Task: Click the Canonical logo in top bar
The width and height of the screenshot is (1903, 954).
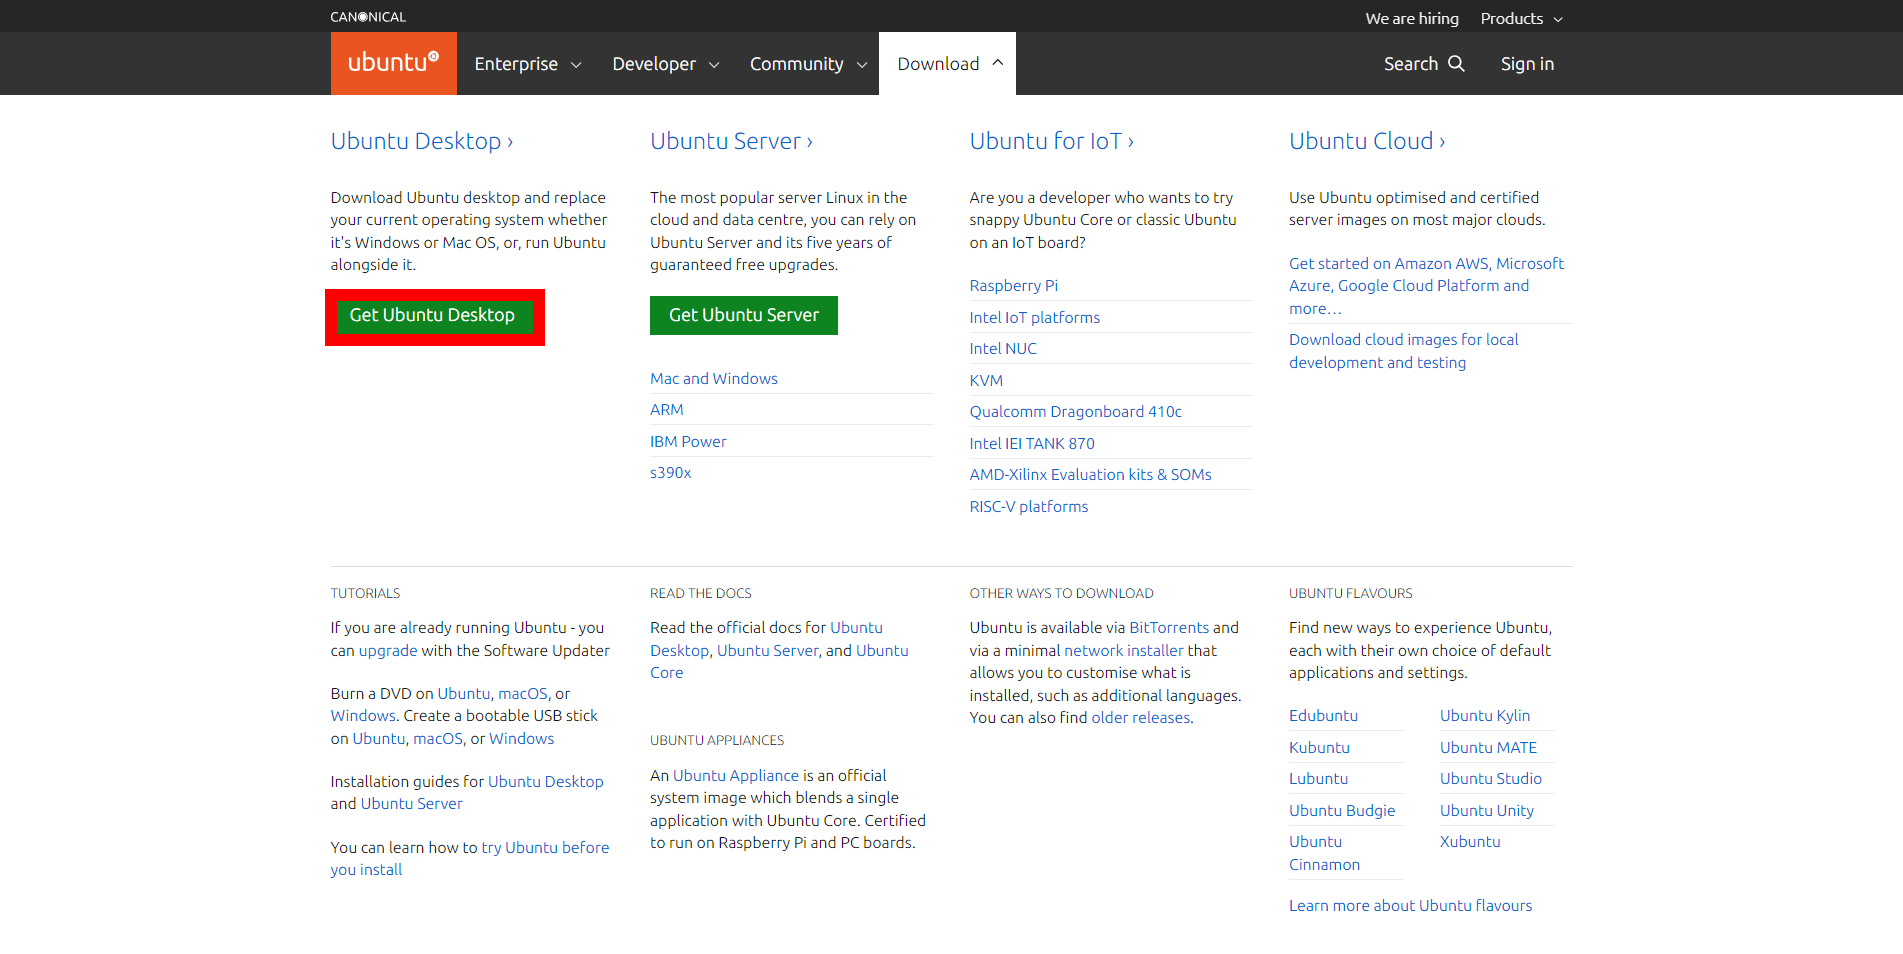Action: [x=368, y=17]
